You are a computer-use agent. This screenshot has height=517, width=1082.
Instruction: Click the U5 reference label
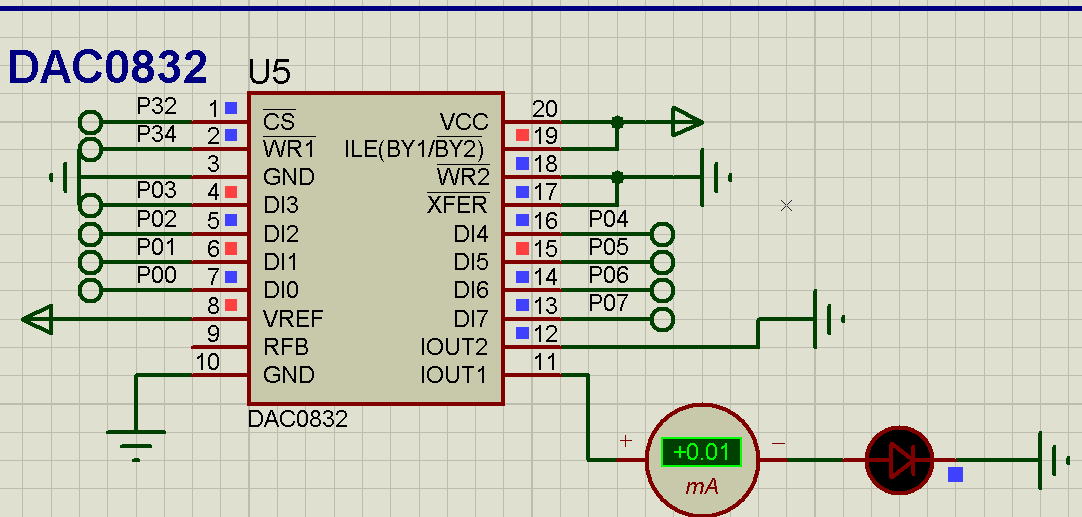point(269,72)
